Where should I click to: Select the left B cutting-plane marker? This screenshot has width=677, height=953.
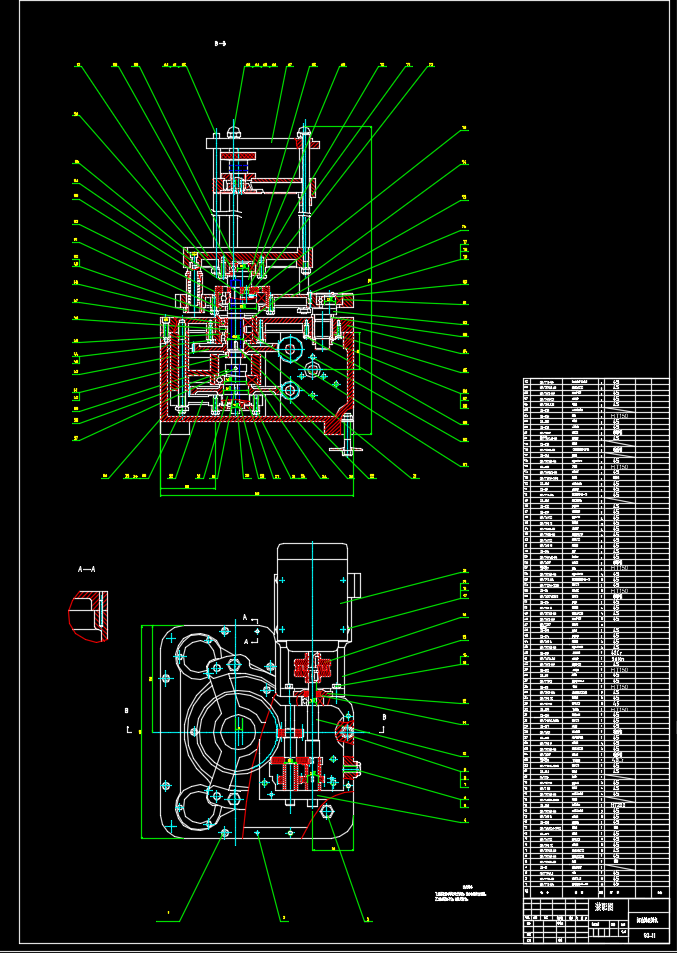tap(128, 720)
